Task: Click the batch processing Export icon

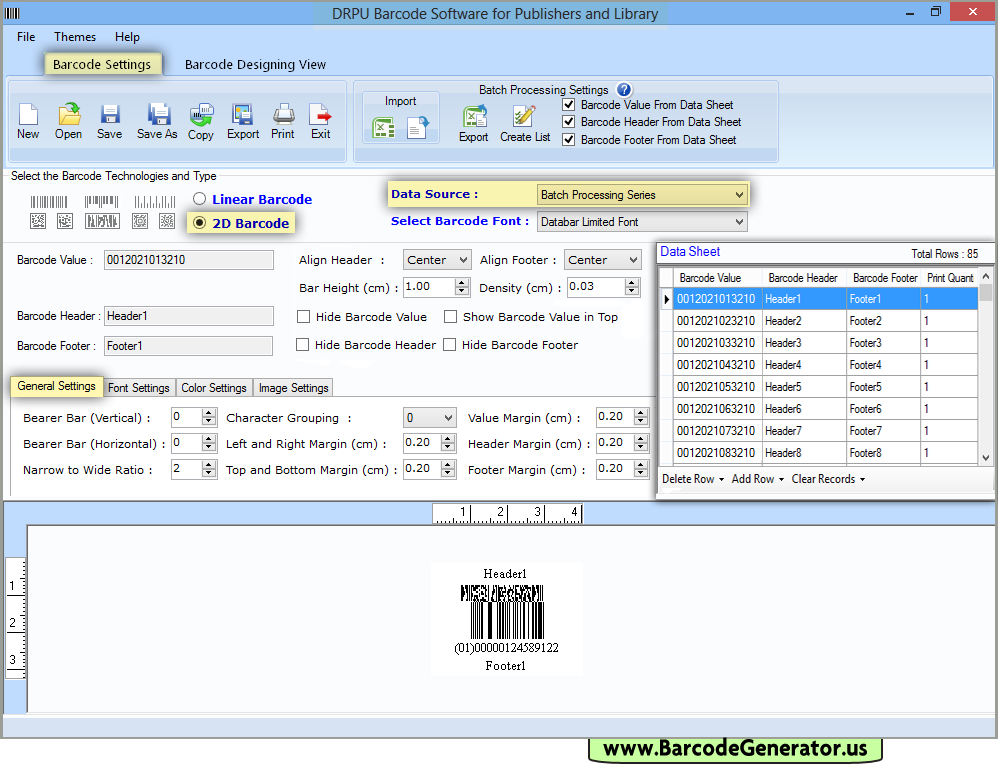Action: pyautogui.click(x=474, y=116)
